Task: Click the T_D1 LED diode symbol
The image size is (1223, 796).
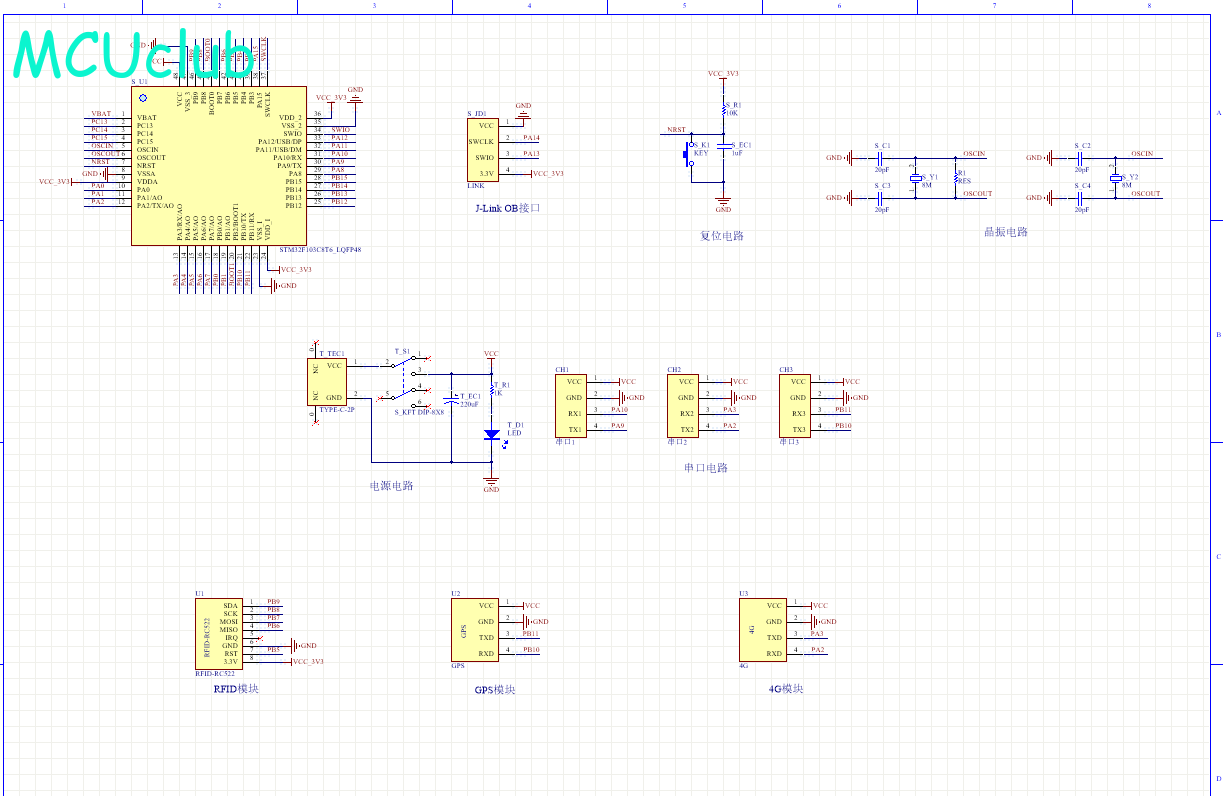Action: [x=491, y=435]
